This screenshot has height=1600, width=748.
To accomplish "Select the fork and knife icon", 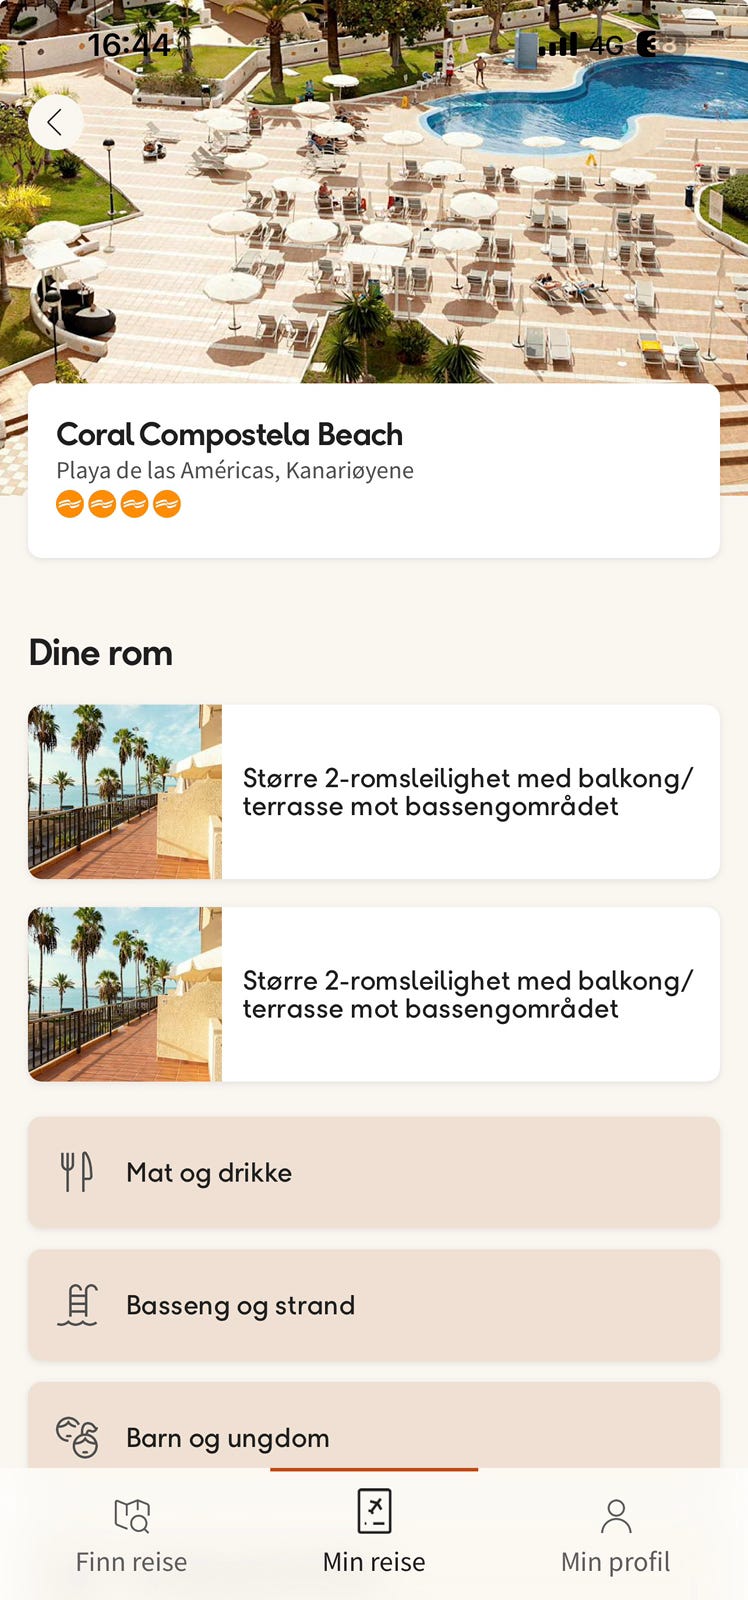I will (x=76, y=1172).
